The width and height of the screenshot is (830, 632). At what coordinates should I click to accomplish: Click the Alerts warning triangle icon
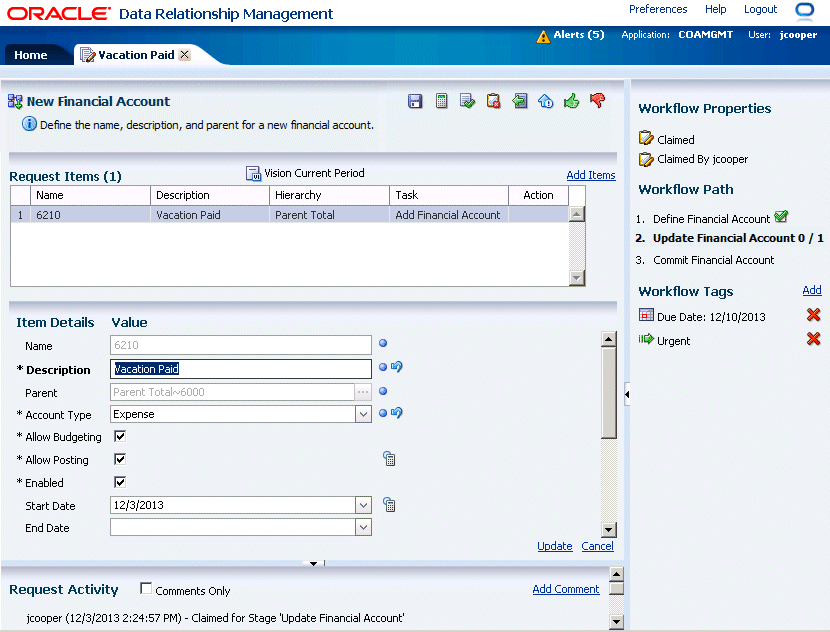(x=543, y=37)
